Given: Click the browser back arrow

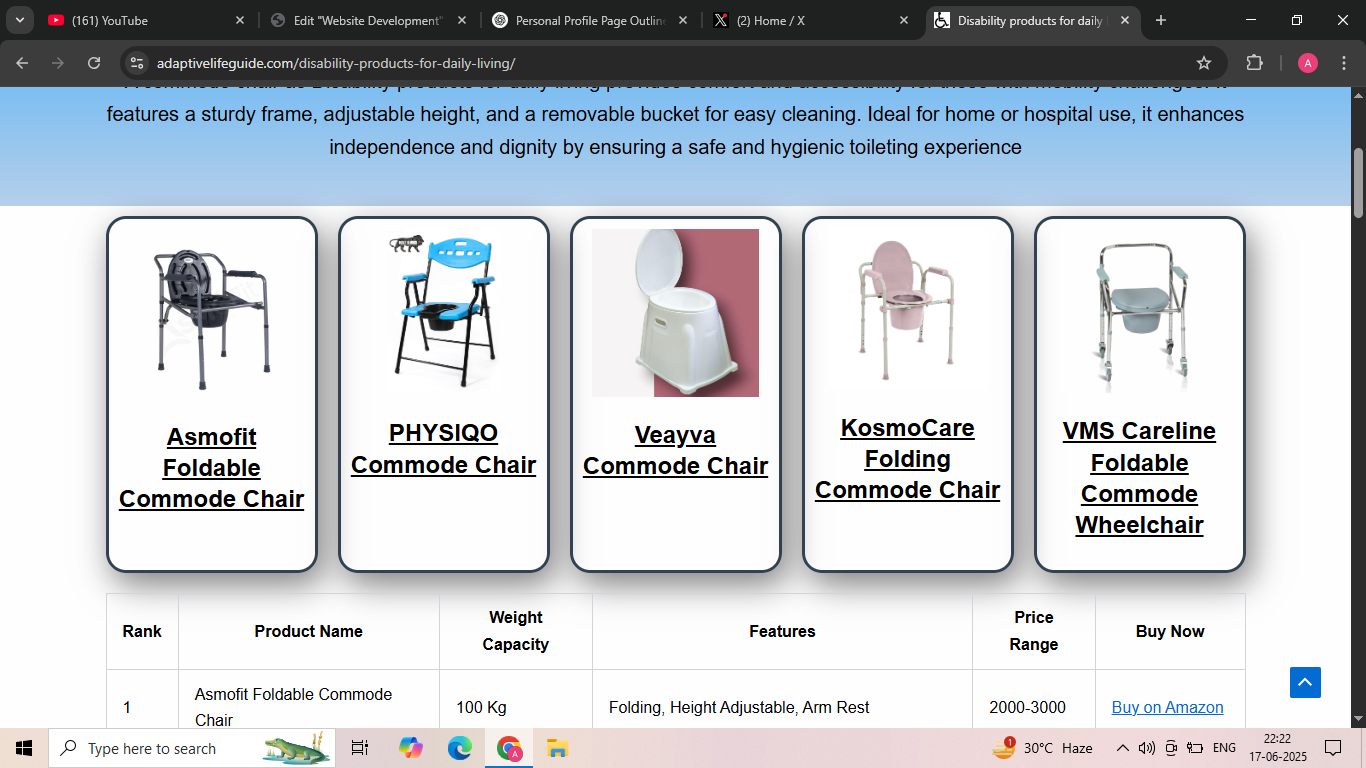Looking at the screenshot, I should tap(22, 63).
